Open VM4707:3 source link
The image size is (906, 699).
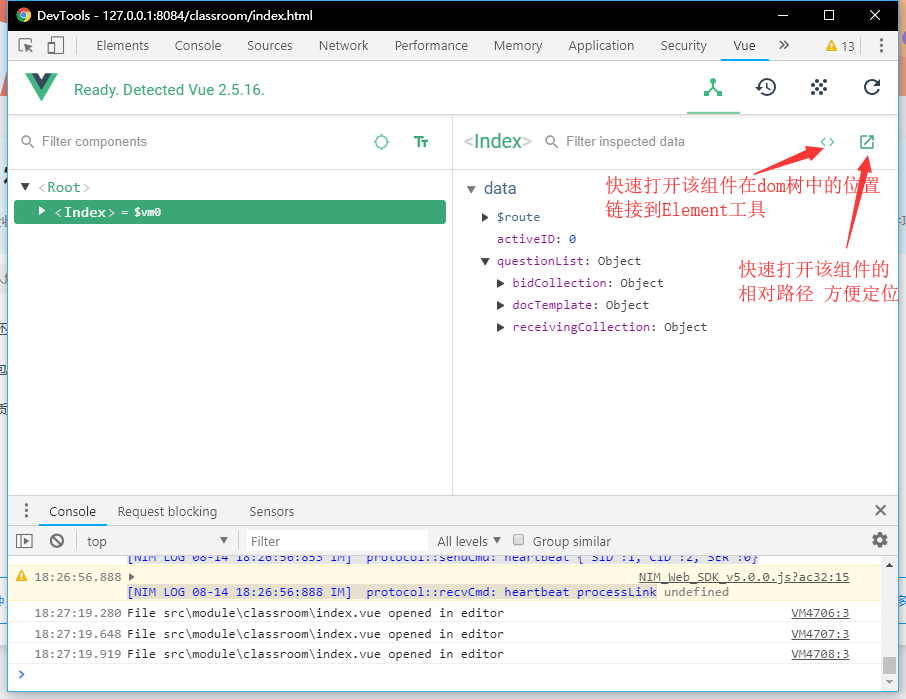(820, 634)
